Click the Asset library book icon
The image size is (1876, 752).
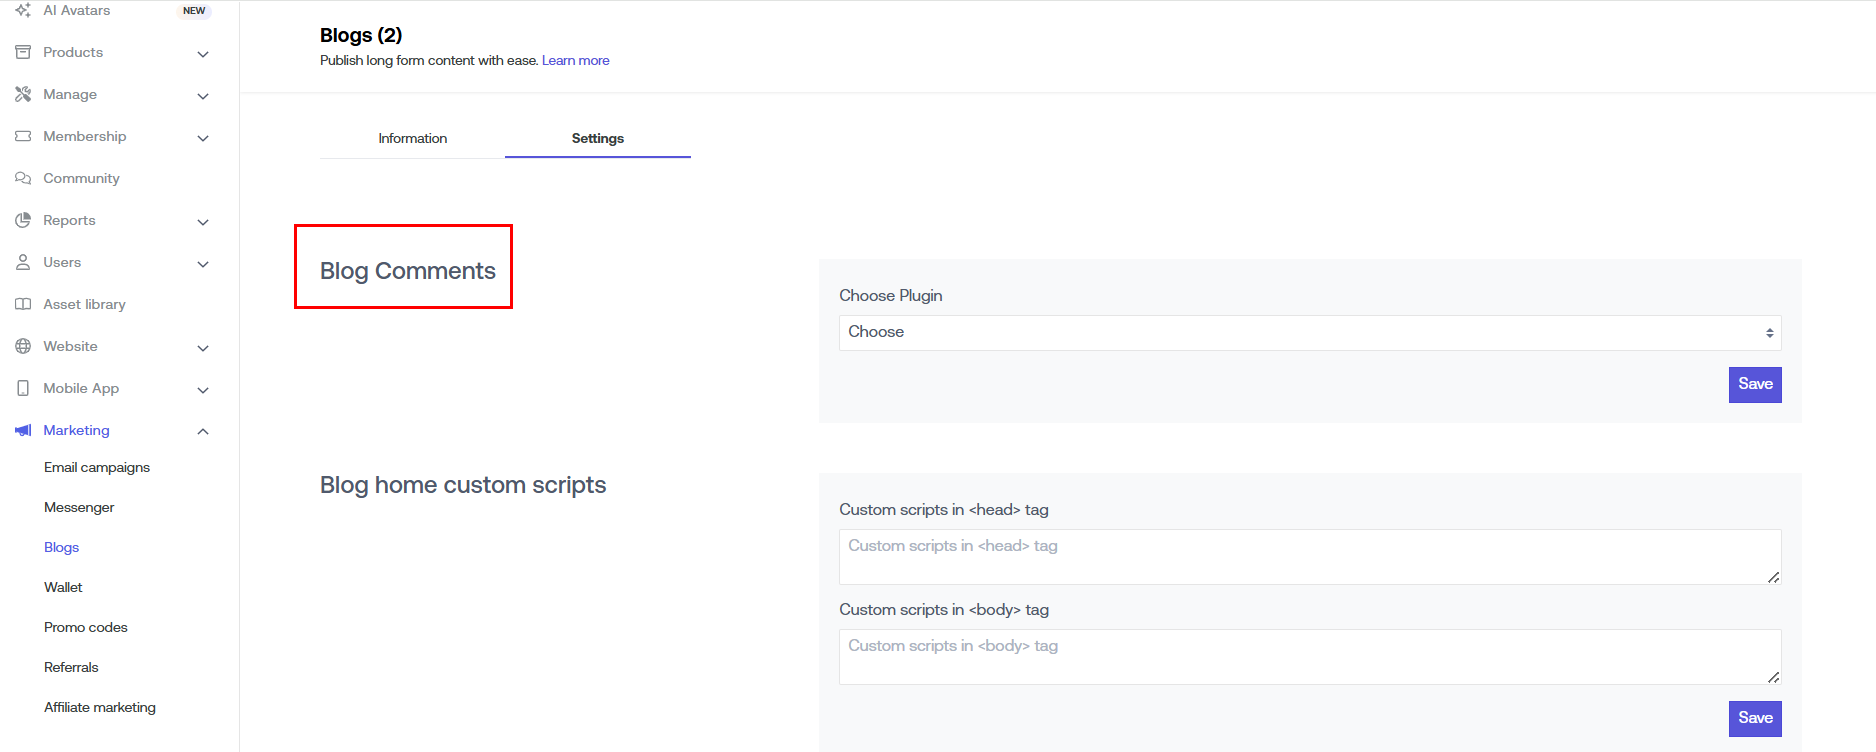pyautogui.click(x=23, y=304)
